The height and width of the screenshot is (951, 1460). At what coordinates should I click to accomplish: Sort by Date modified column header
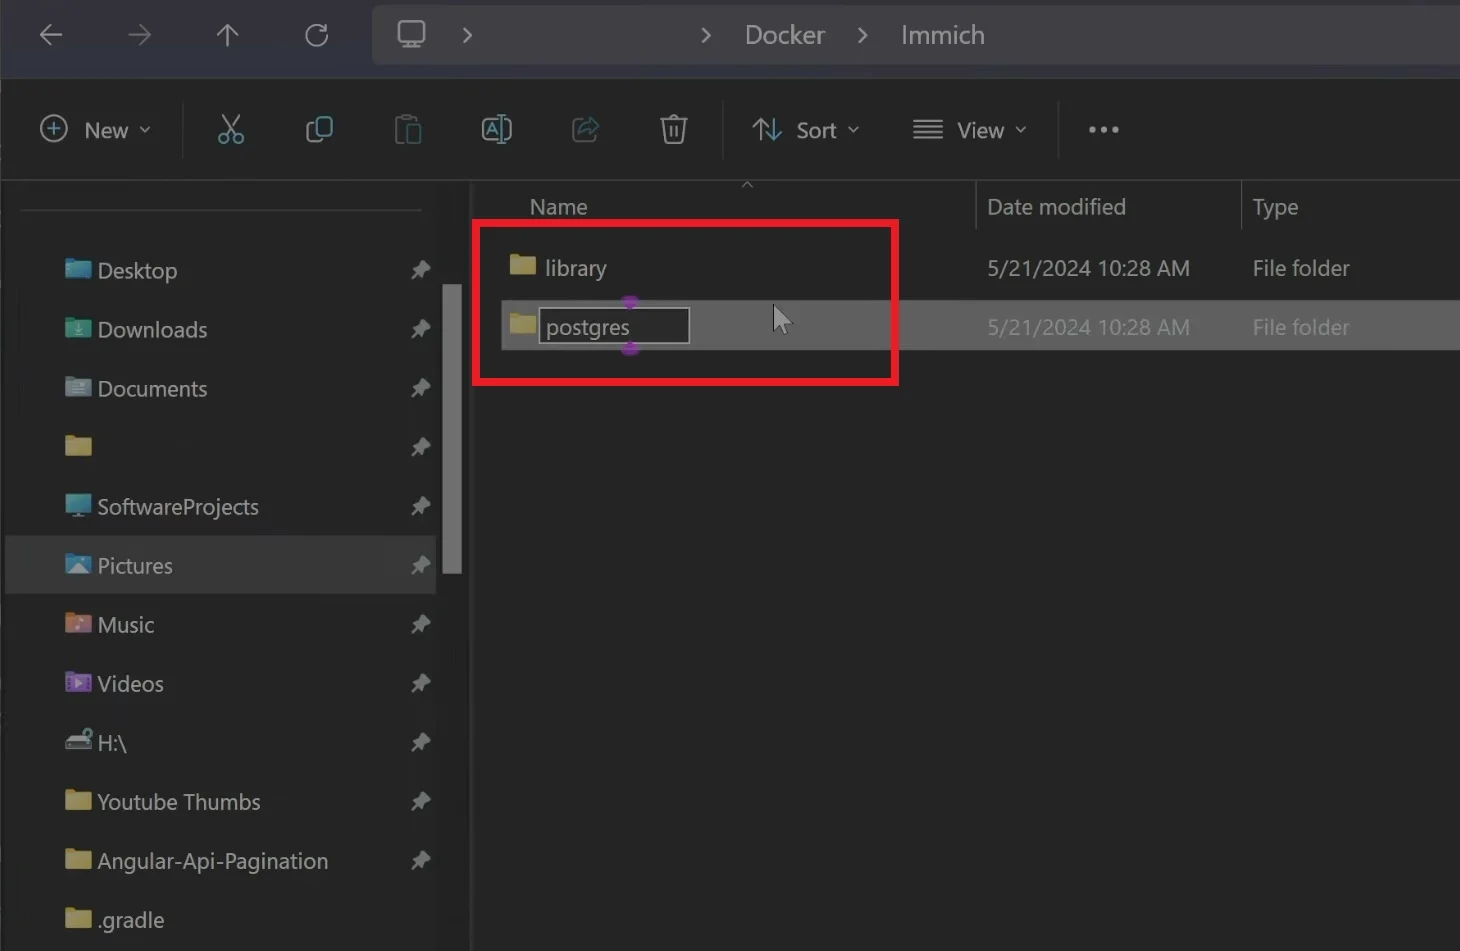click(1056, 207)
